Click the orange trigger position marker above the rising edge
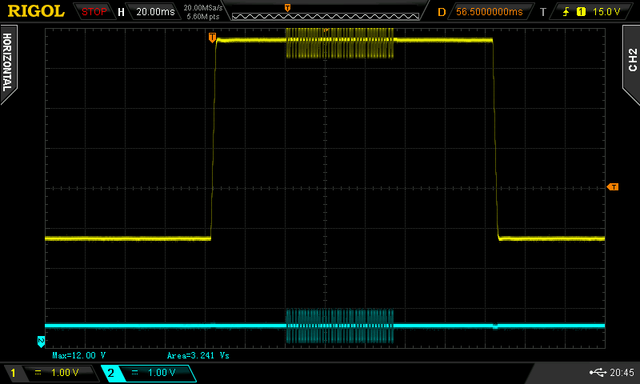640x384 pixels. (x=212, y=38)
